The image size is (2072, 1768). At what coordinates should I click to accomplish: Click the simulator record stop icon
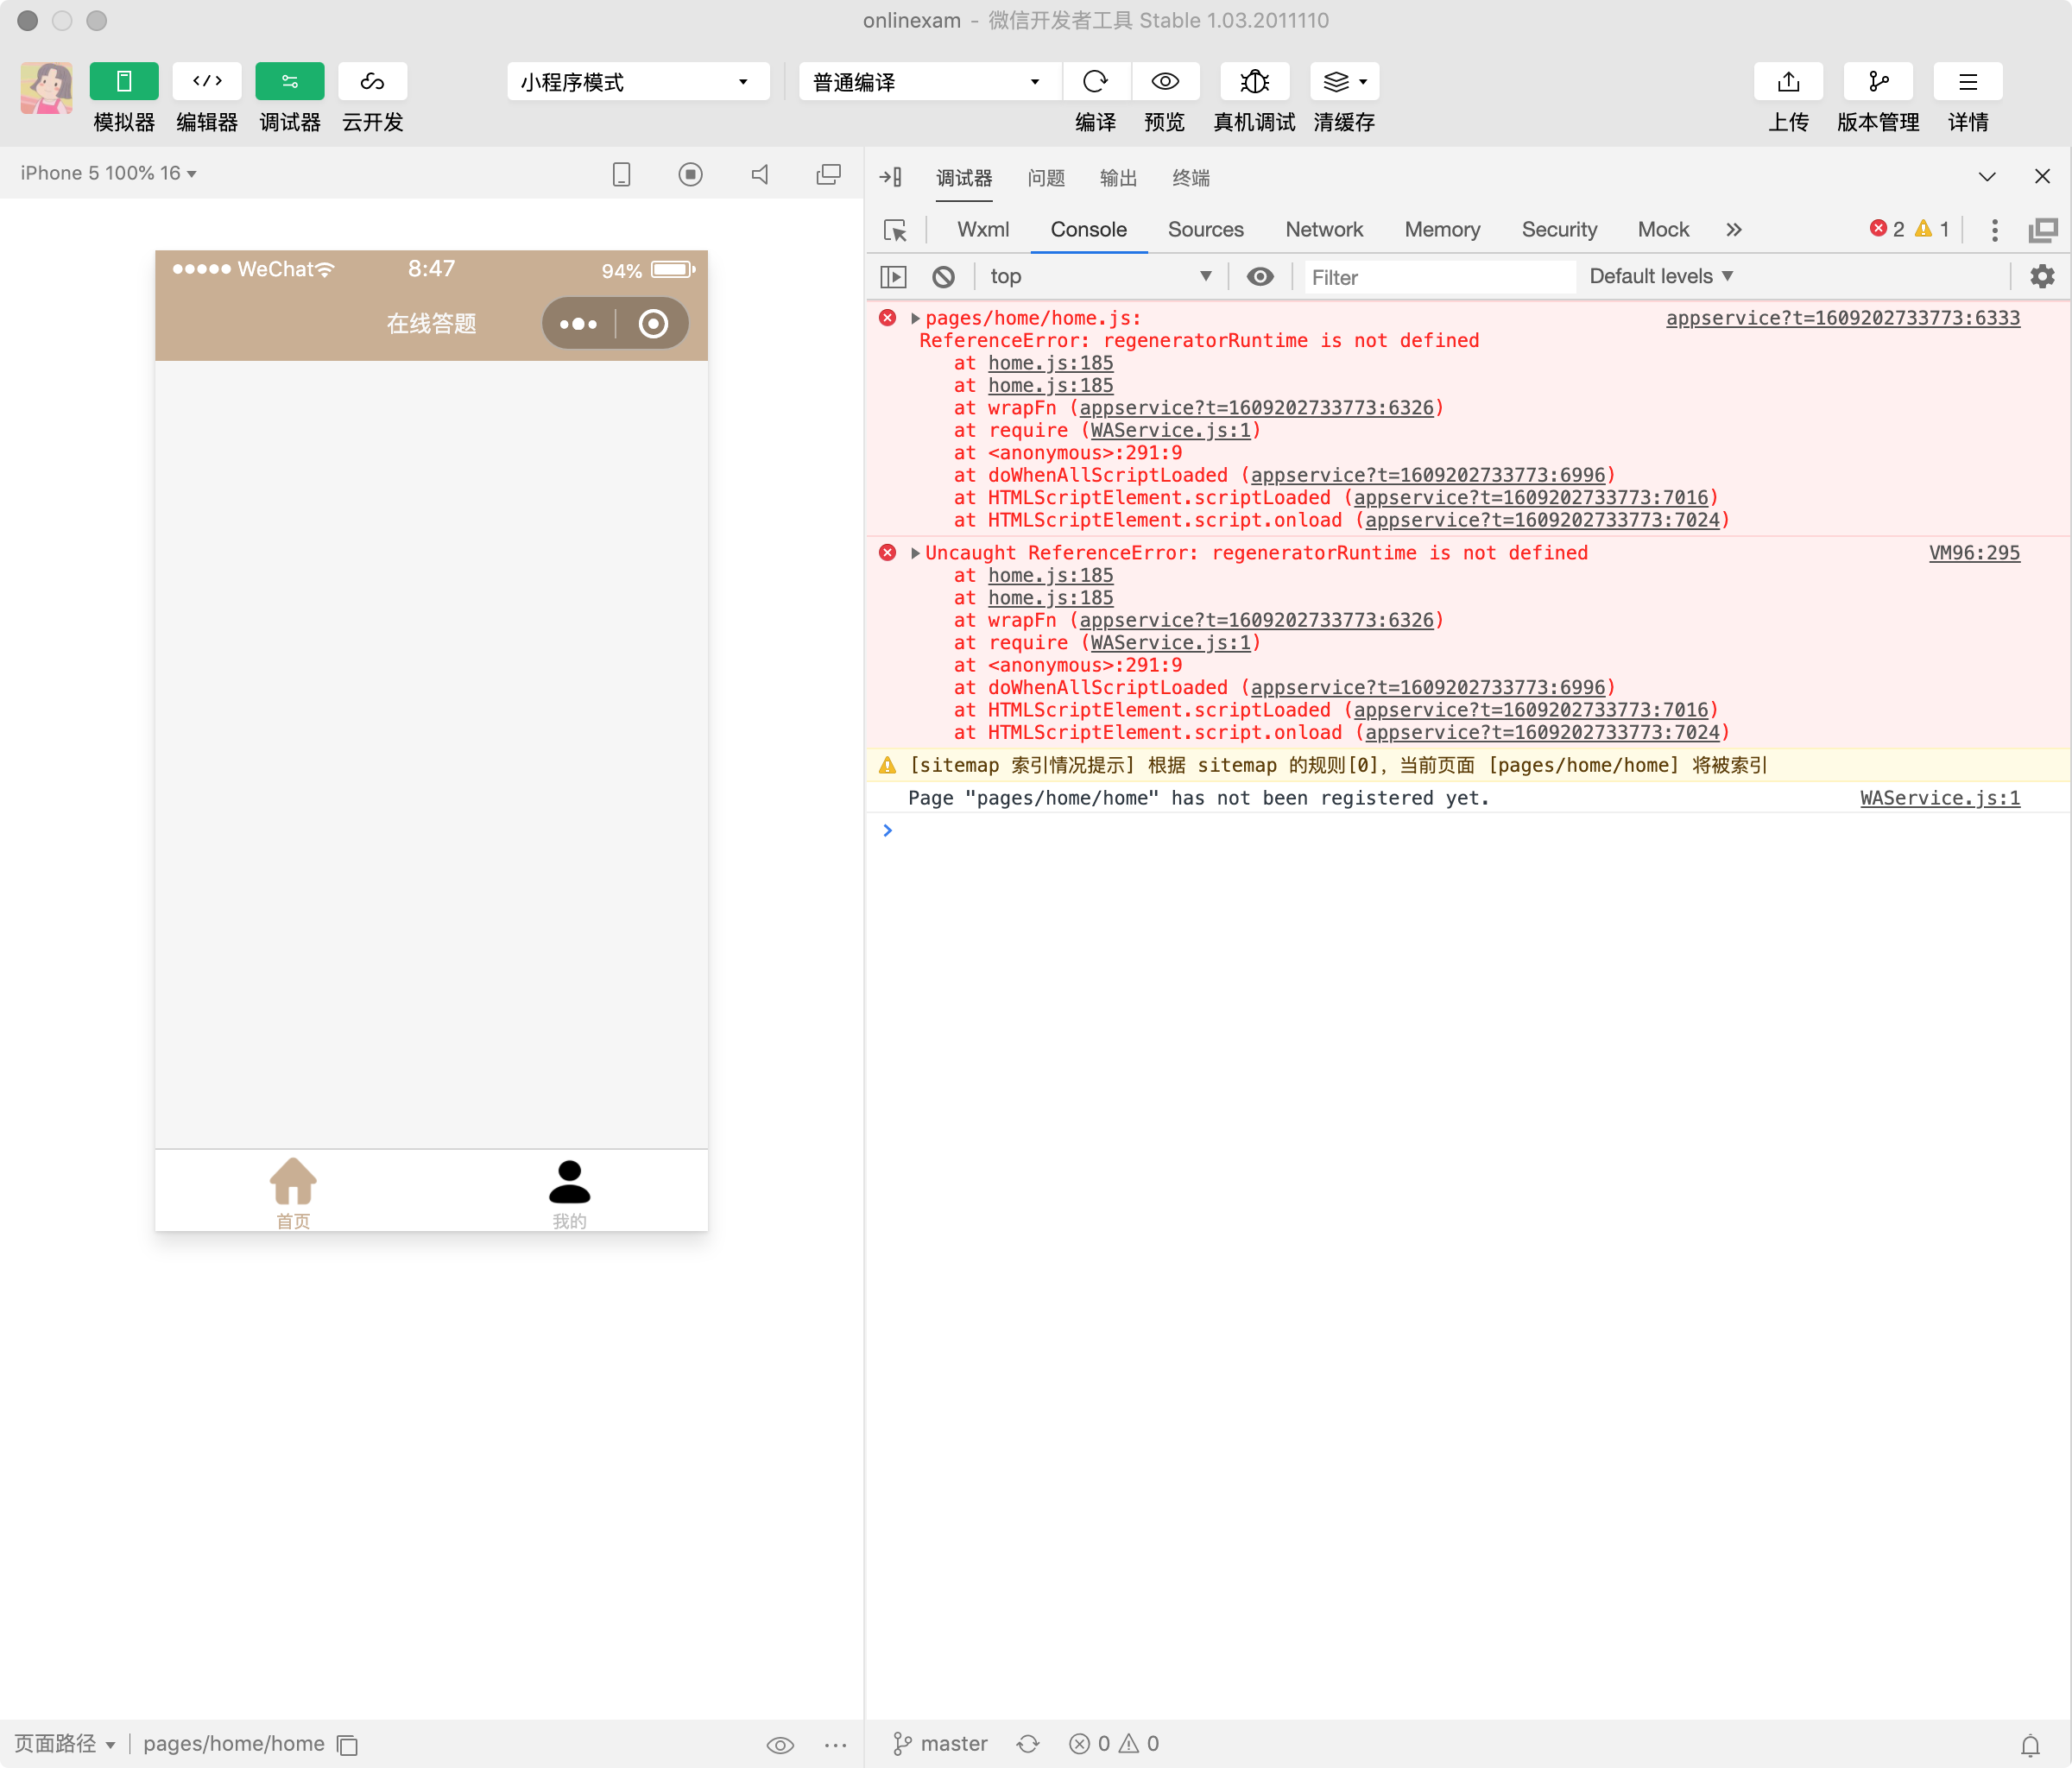pos(690,175)
